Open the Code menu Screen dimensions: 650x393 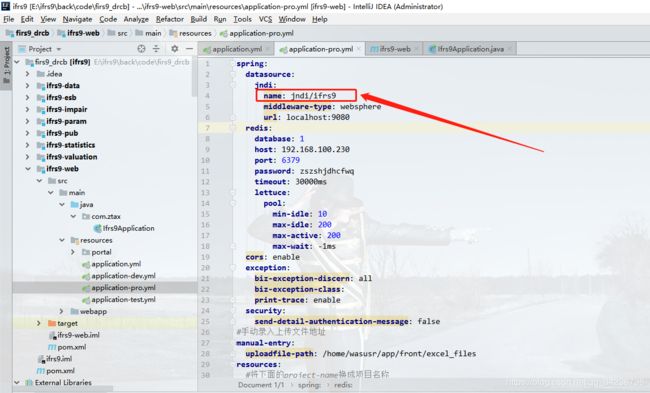[108, 19]
